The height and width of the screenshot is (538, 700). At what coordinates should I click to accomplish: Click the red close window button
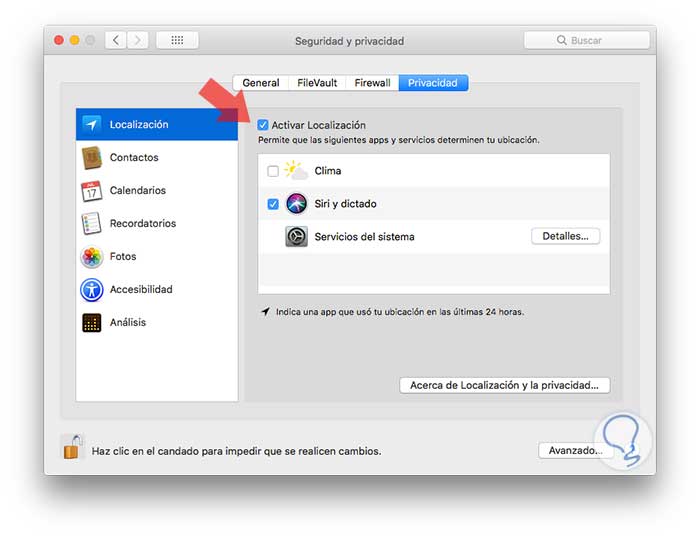59,40
